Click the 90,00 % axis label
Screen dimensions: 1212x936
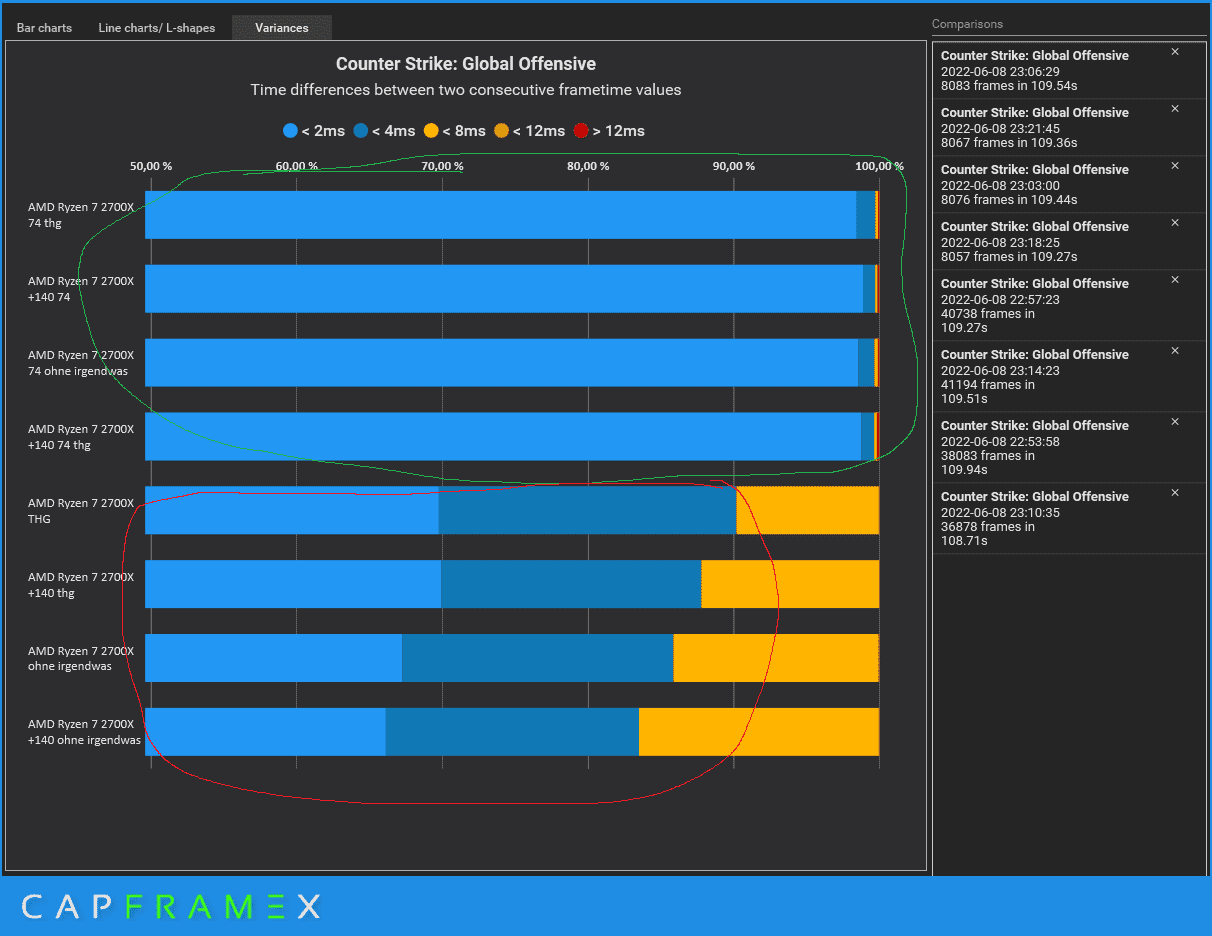coord(734,166)
